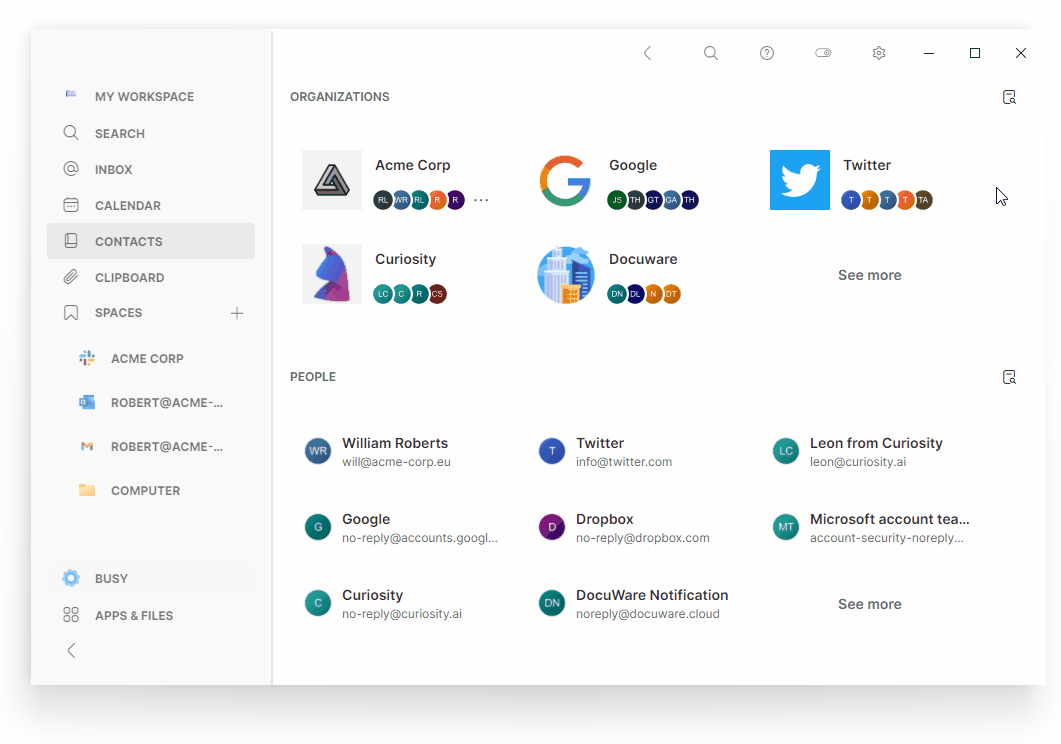Screen dimensions: 1061x744
Task: Click the People section search icon
Action: pos(1010,377)
